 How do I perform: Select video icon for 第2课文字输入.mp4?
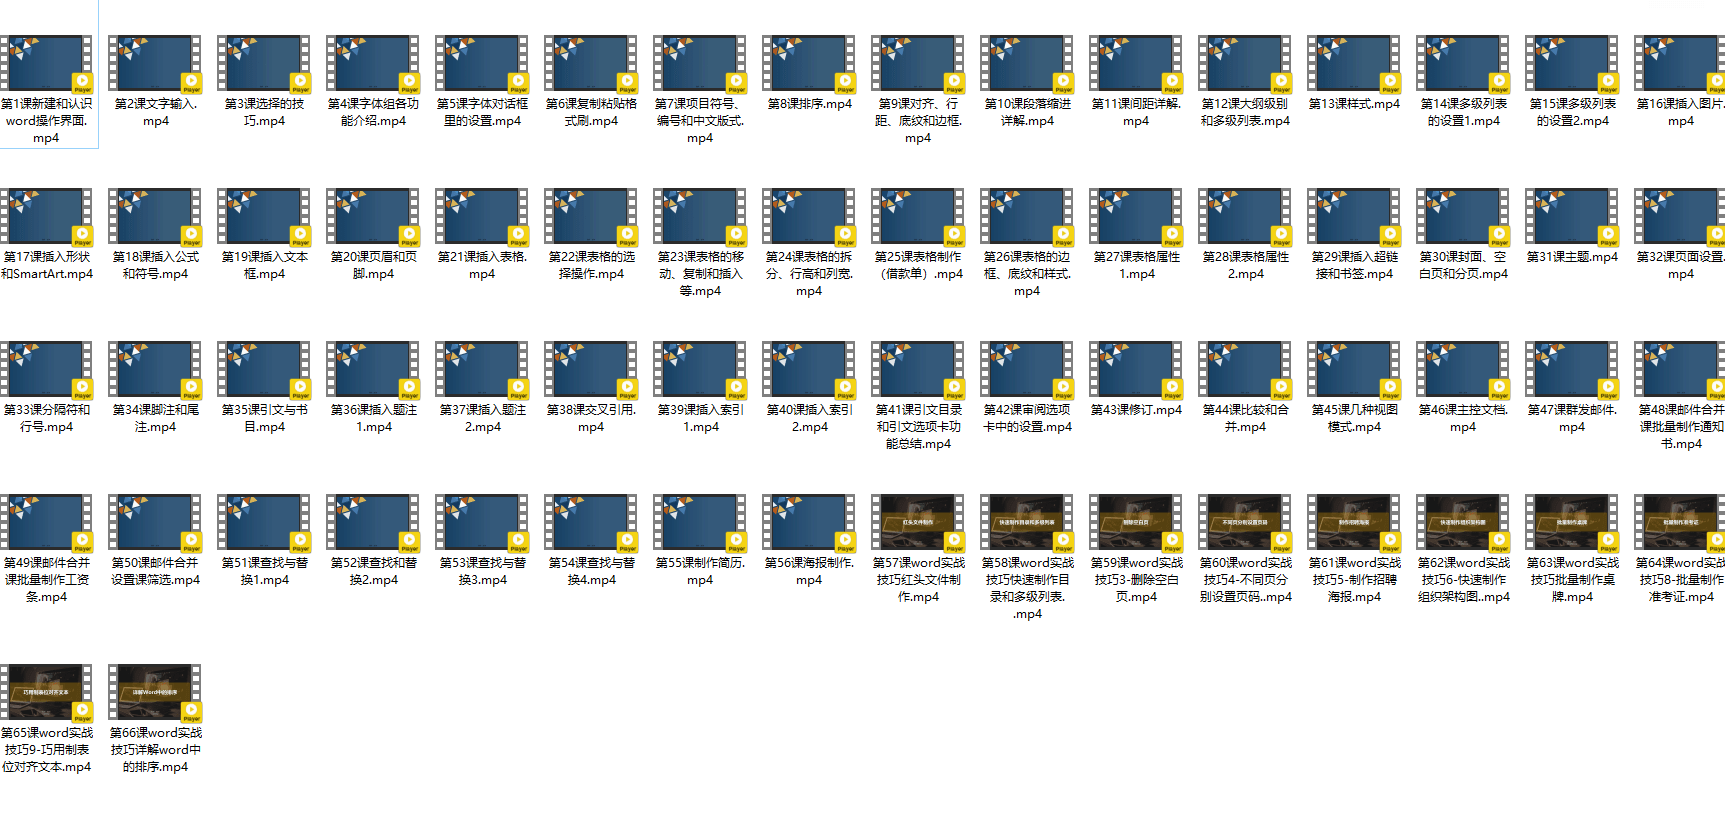click(155, 64)
